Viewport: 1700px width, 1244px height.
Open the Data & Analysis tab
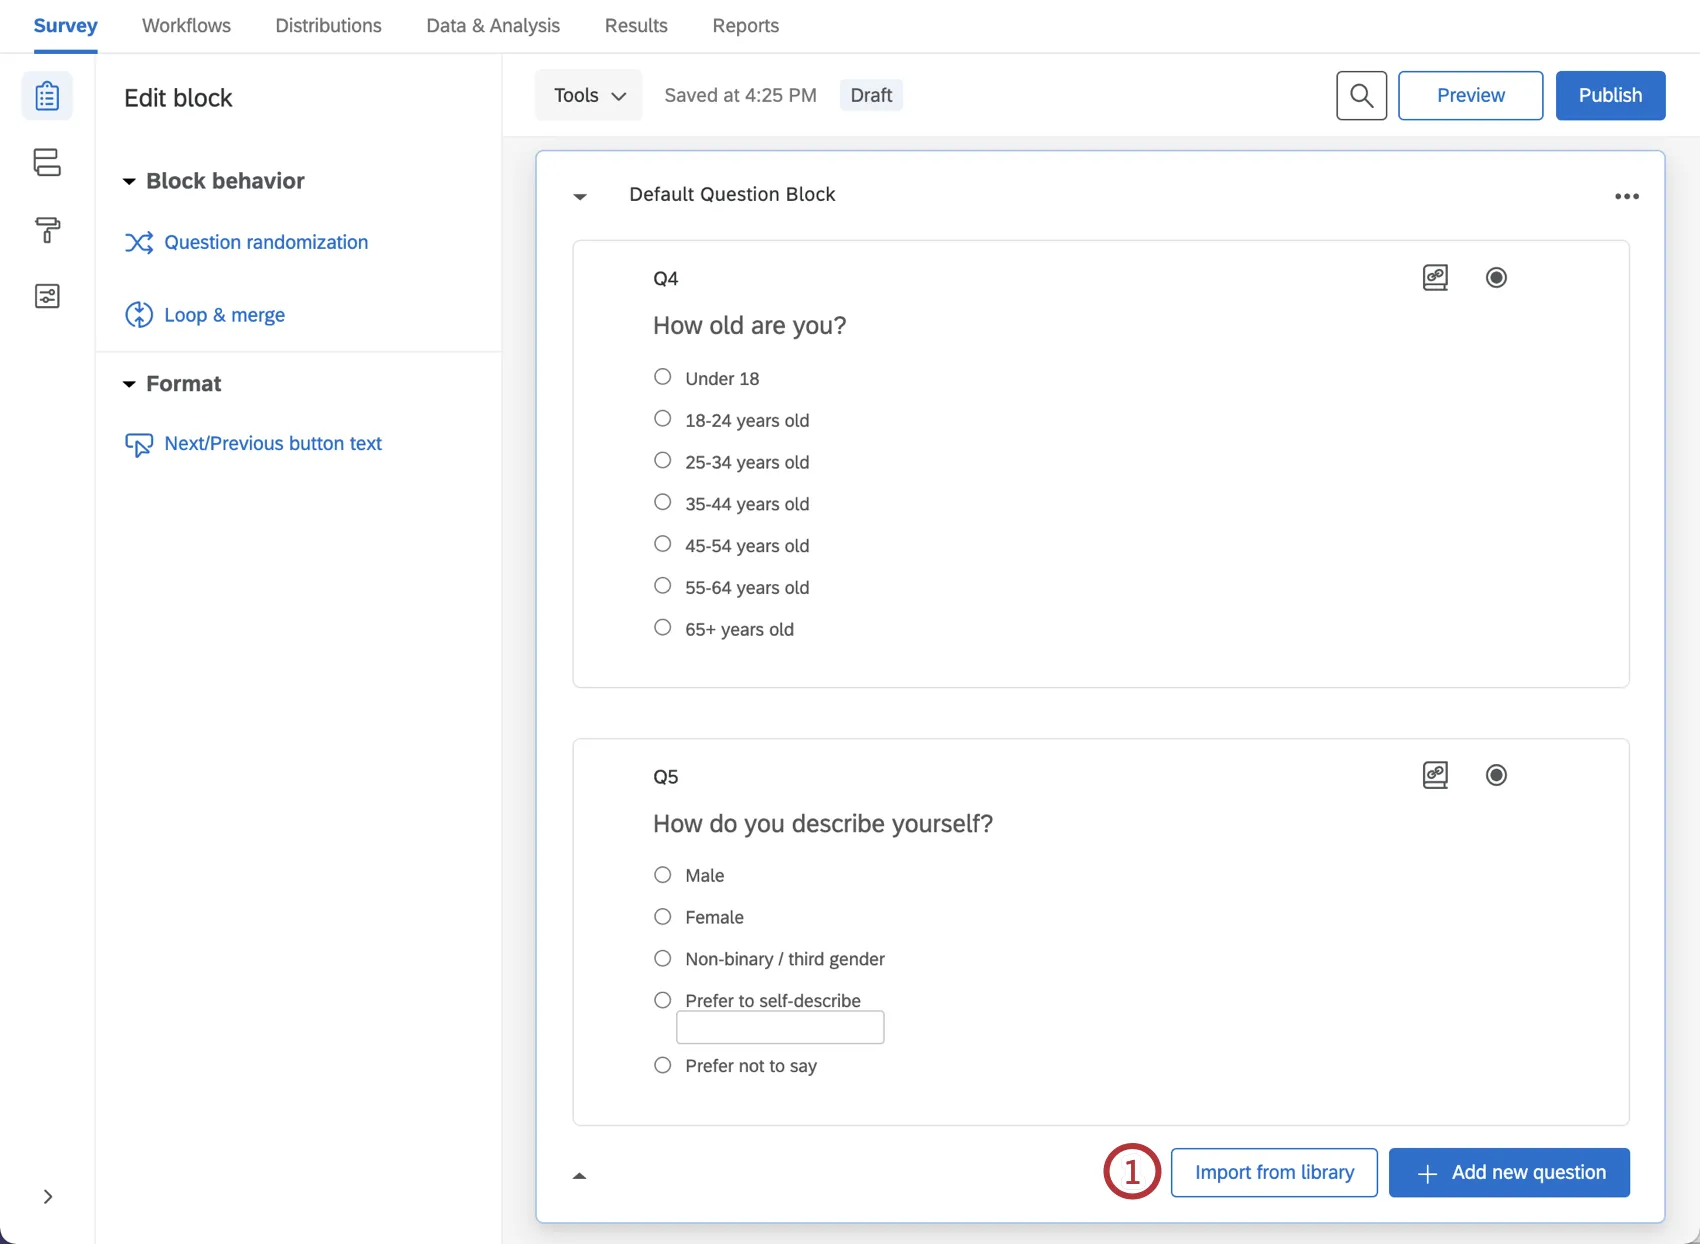point(492,25)
